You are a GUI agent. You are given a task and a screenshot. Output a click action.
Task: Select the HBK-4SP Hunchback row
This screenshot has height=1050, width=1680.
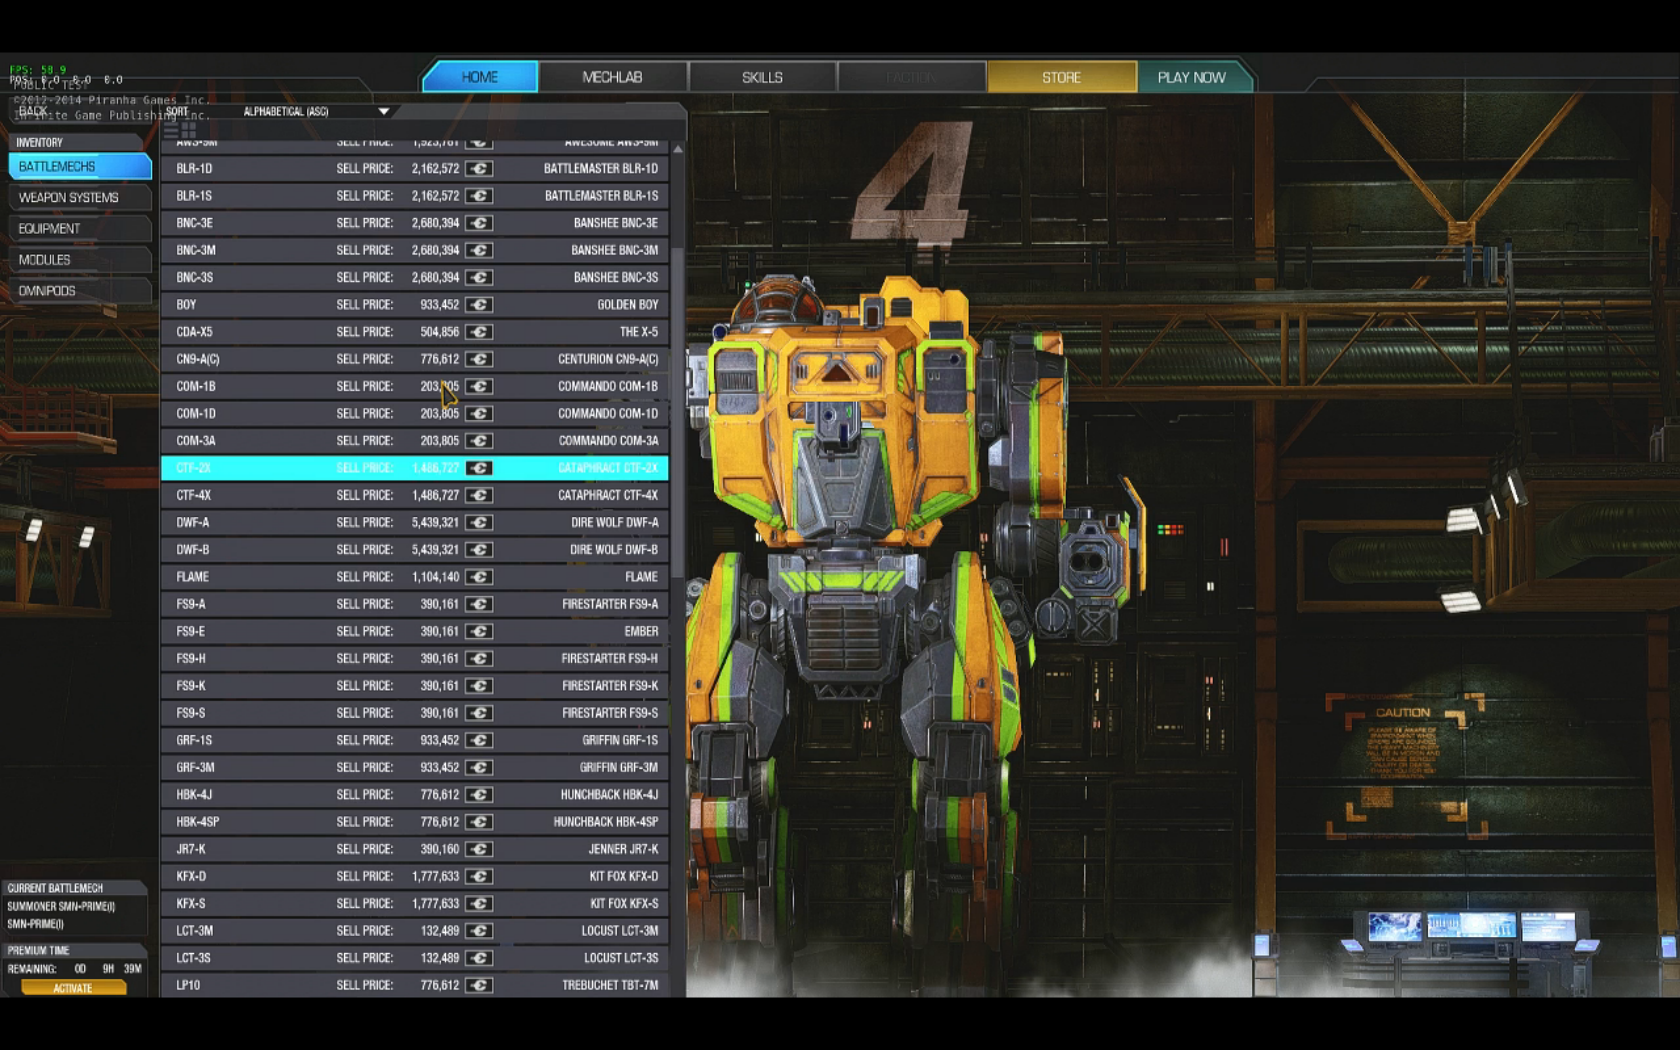[x=415, y=822]
